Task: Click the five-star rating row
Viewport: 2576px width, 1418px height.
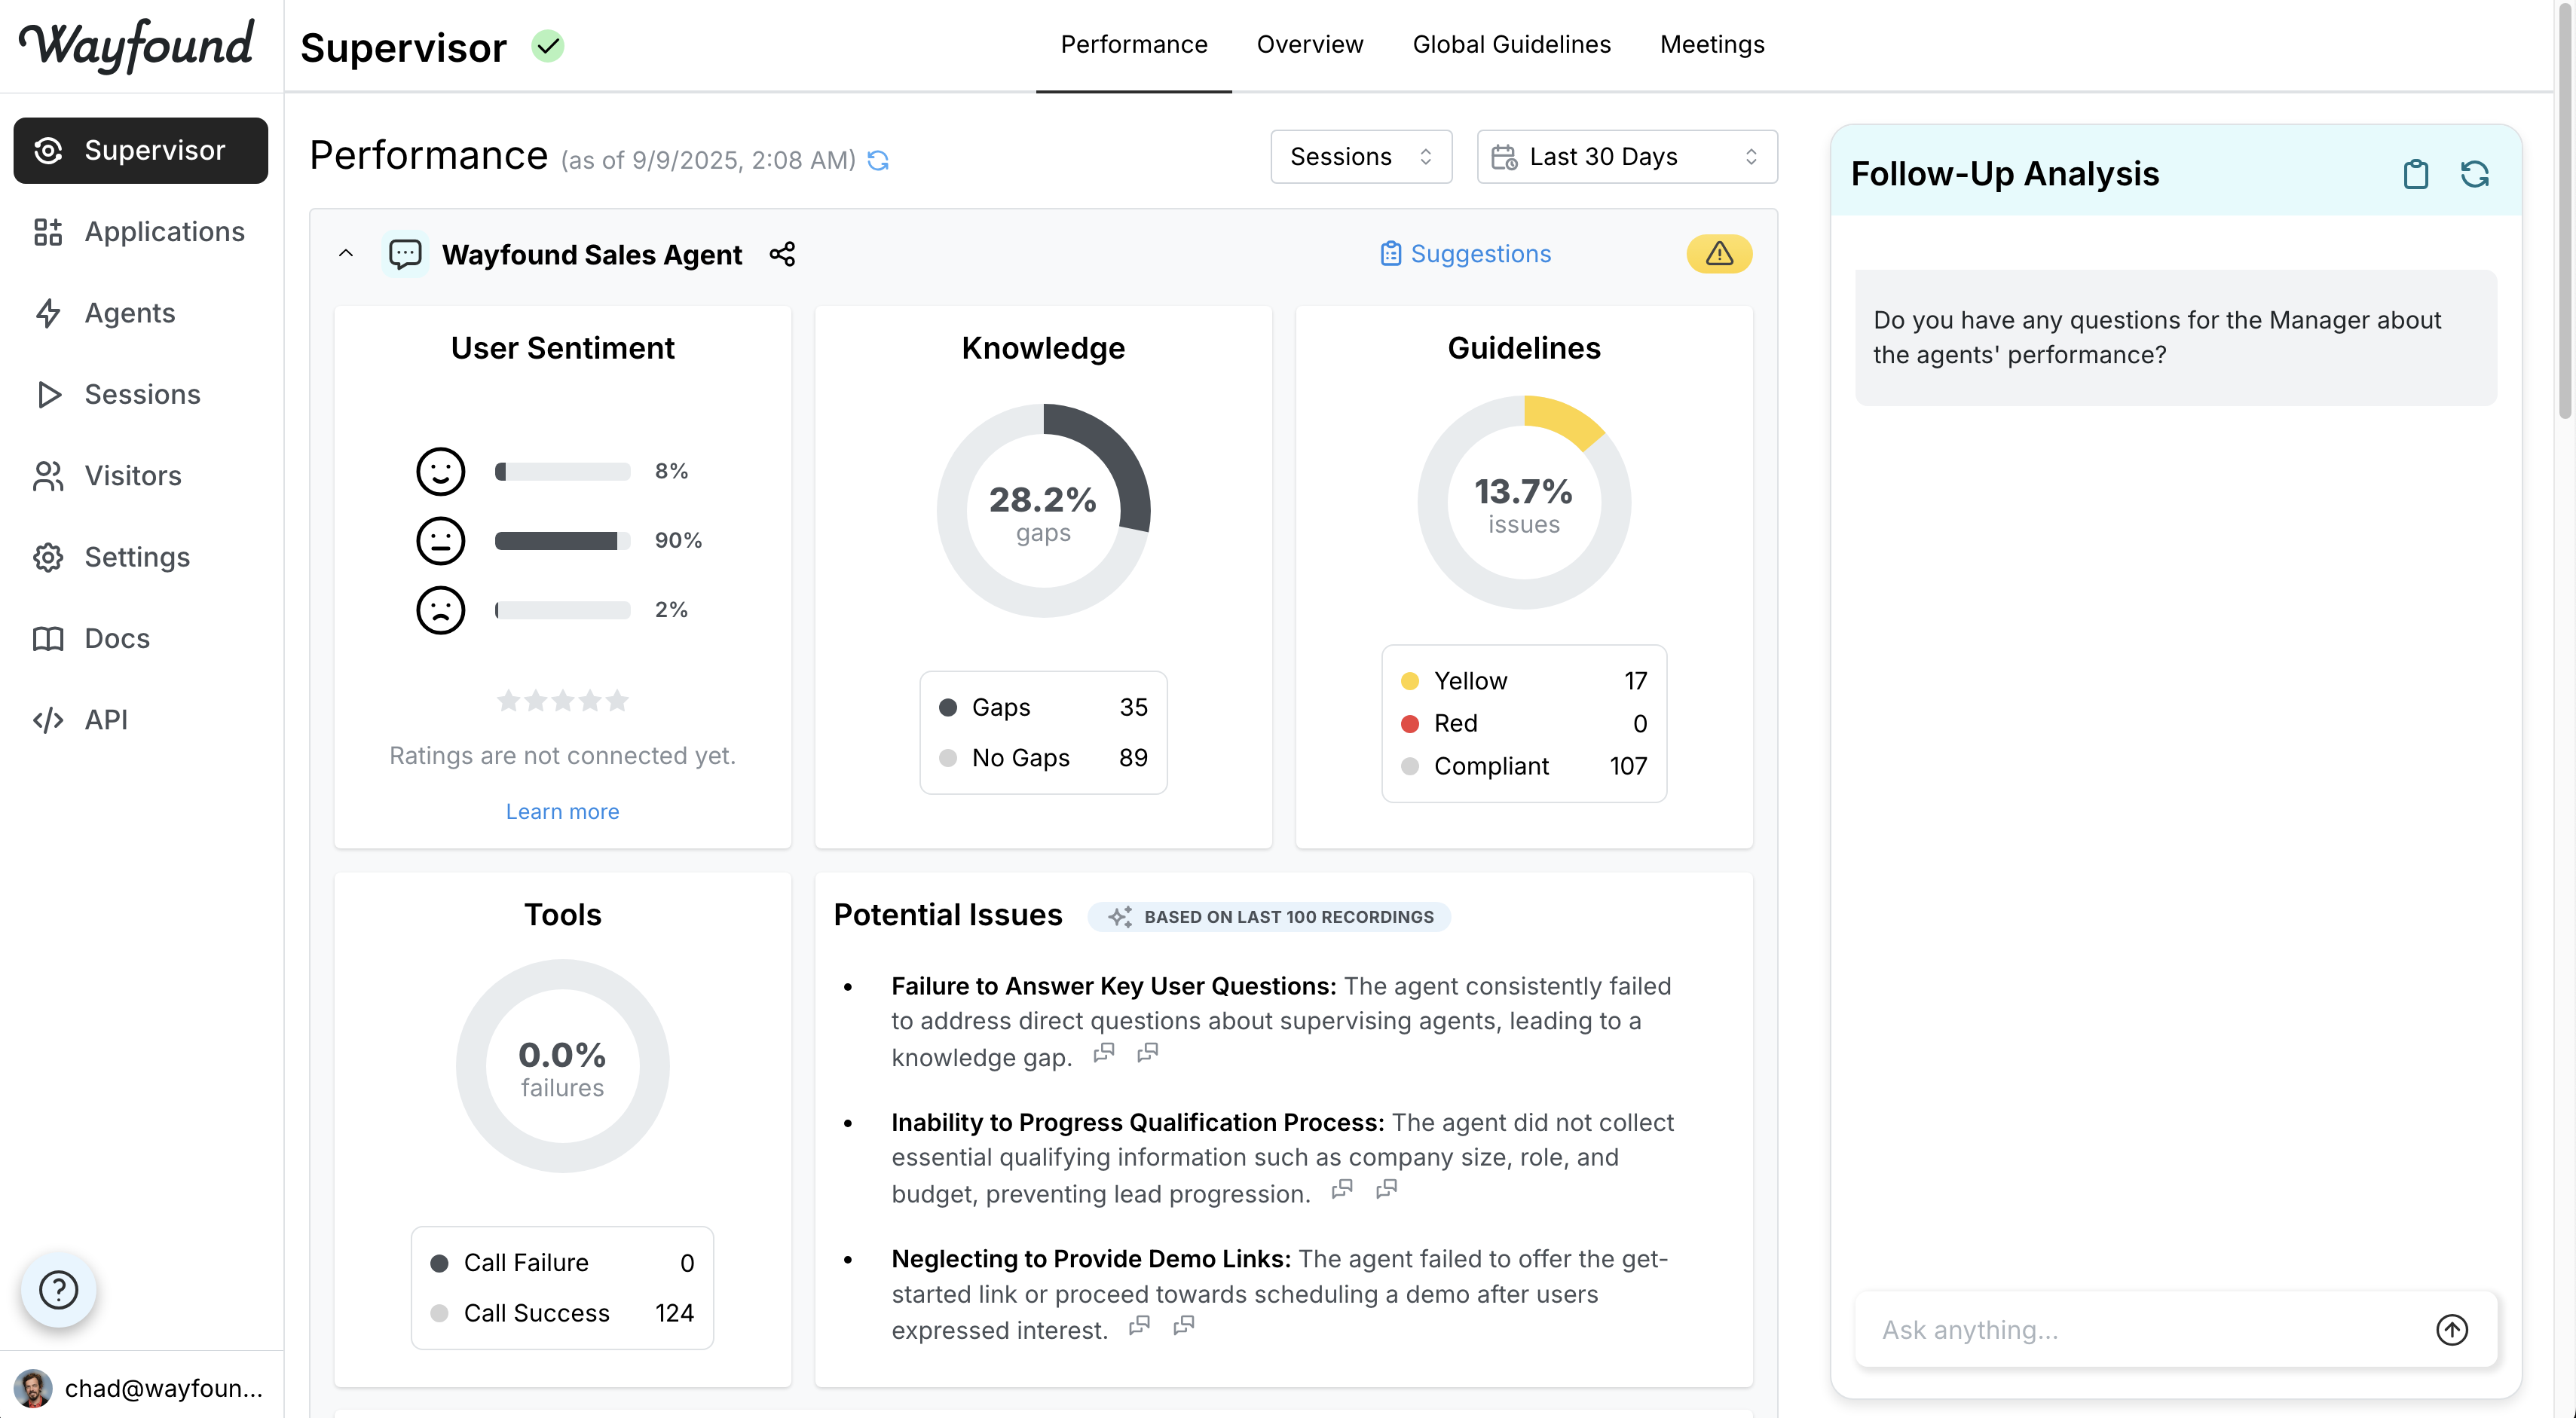Action: point(562,700)
